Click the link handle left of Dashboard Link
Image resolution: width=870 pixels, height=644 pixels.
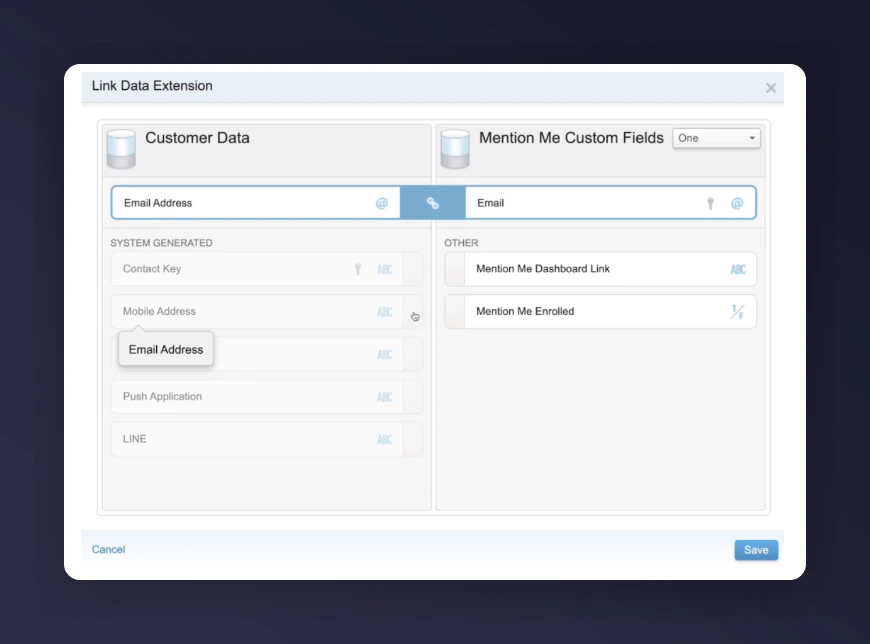[455, 269]
